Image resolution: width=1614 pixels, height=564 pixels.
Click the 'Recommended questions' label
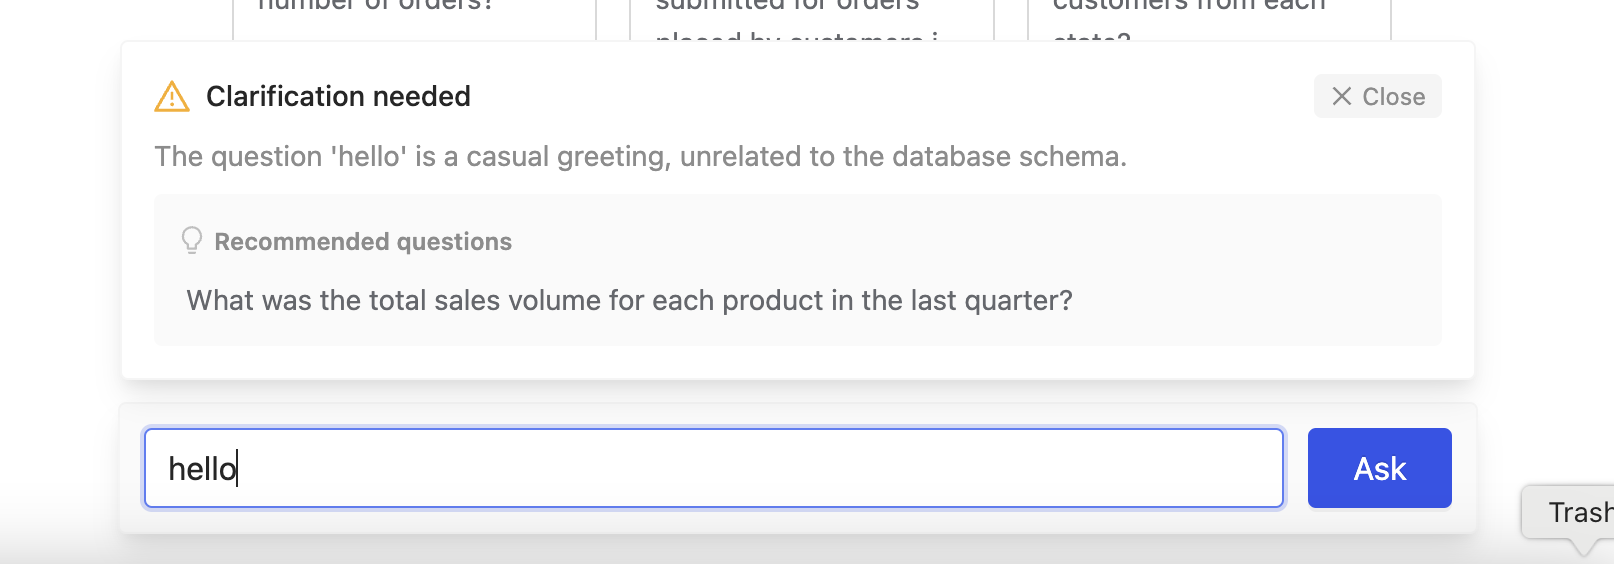[x=363, y=241]
